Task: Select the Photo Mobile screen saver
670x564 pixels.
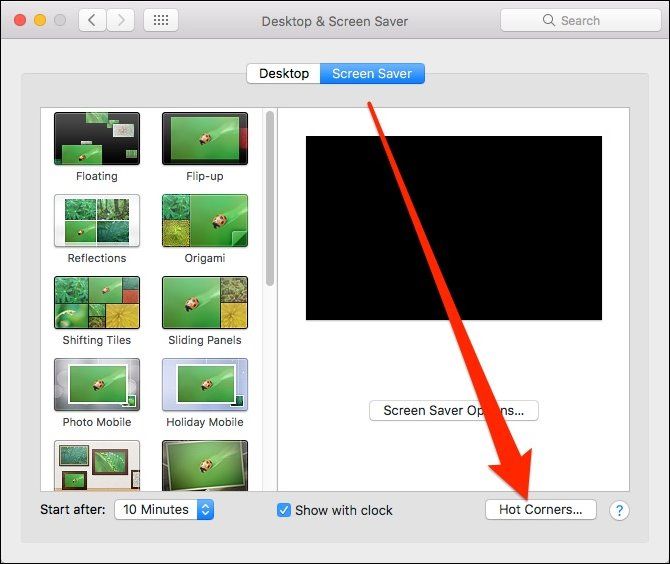Action: [x=97, y=385]
